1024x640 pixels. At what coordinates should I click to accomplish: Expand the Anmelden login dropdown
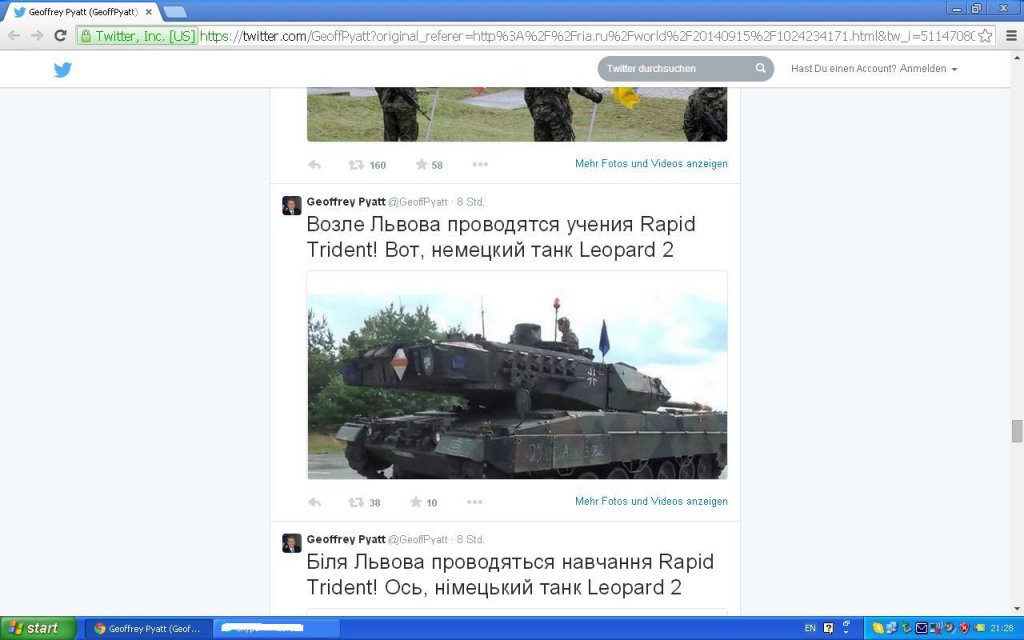click(x=954, y=69)
